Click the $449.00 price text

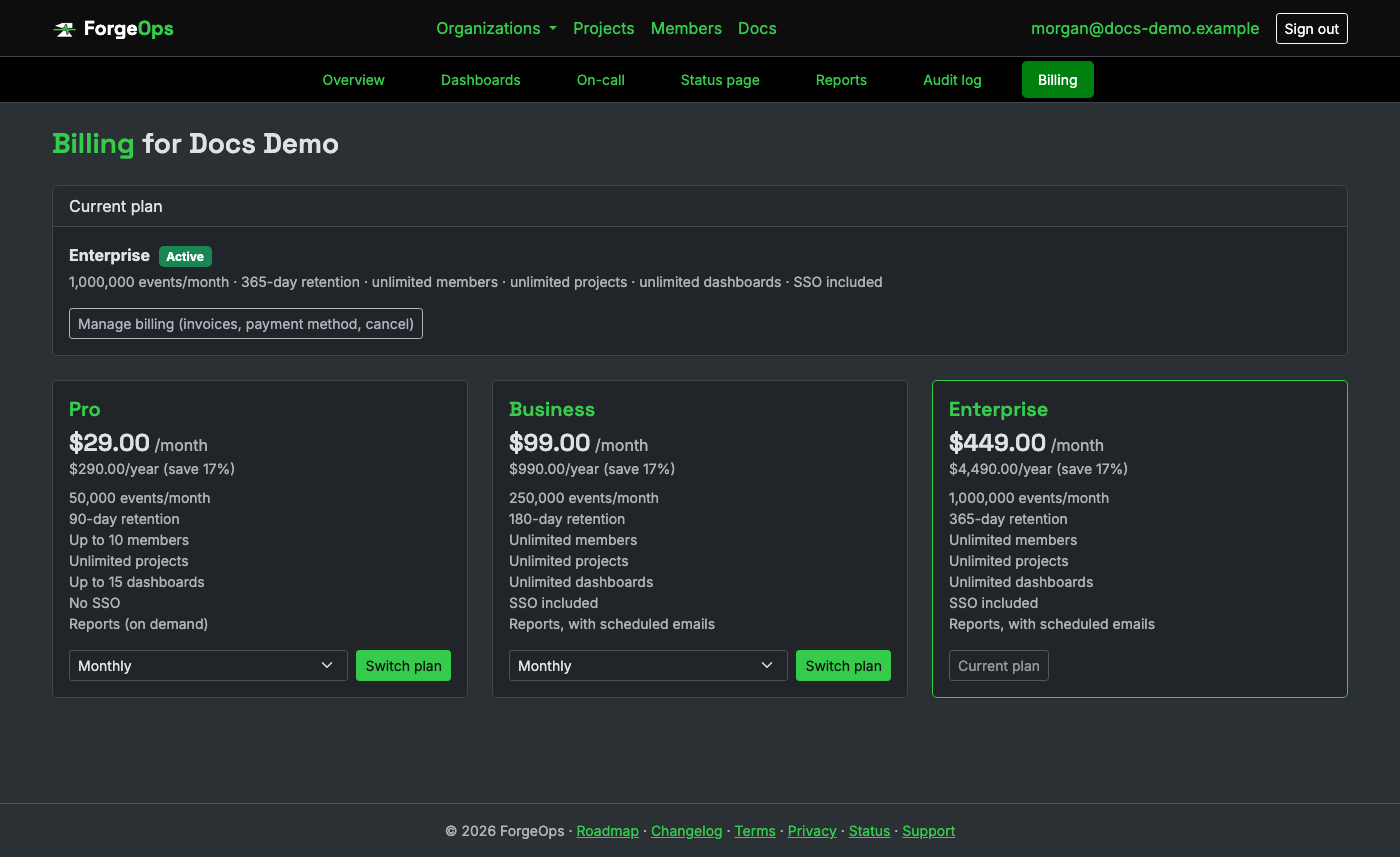[x=997, y=443]
